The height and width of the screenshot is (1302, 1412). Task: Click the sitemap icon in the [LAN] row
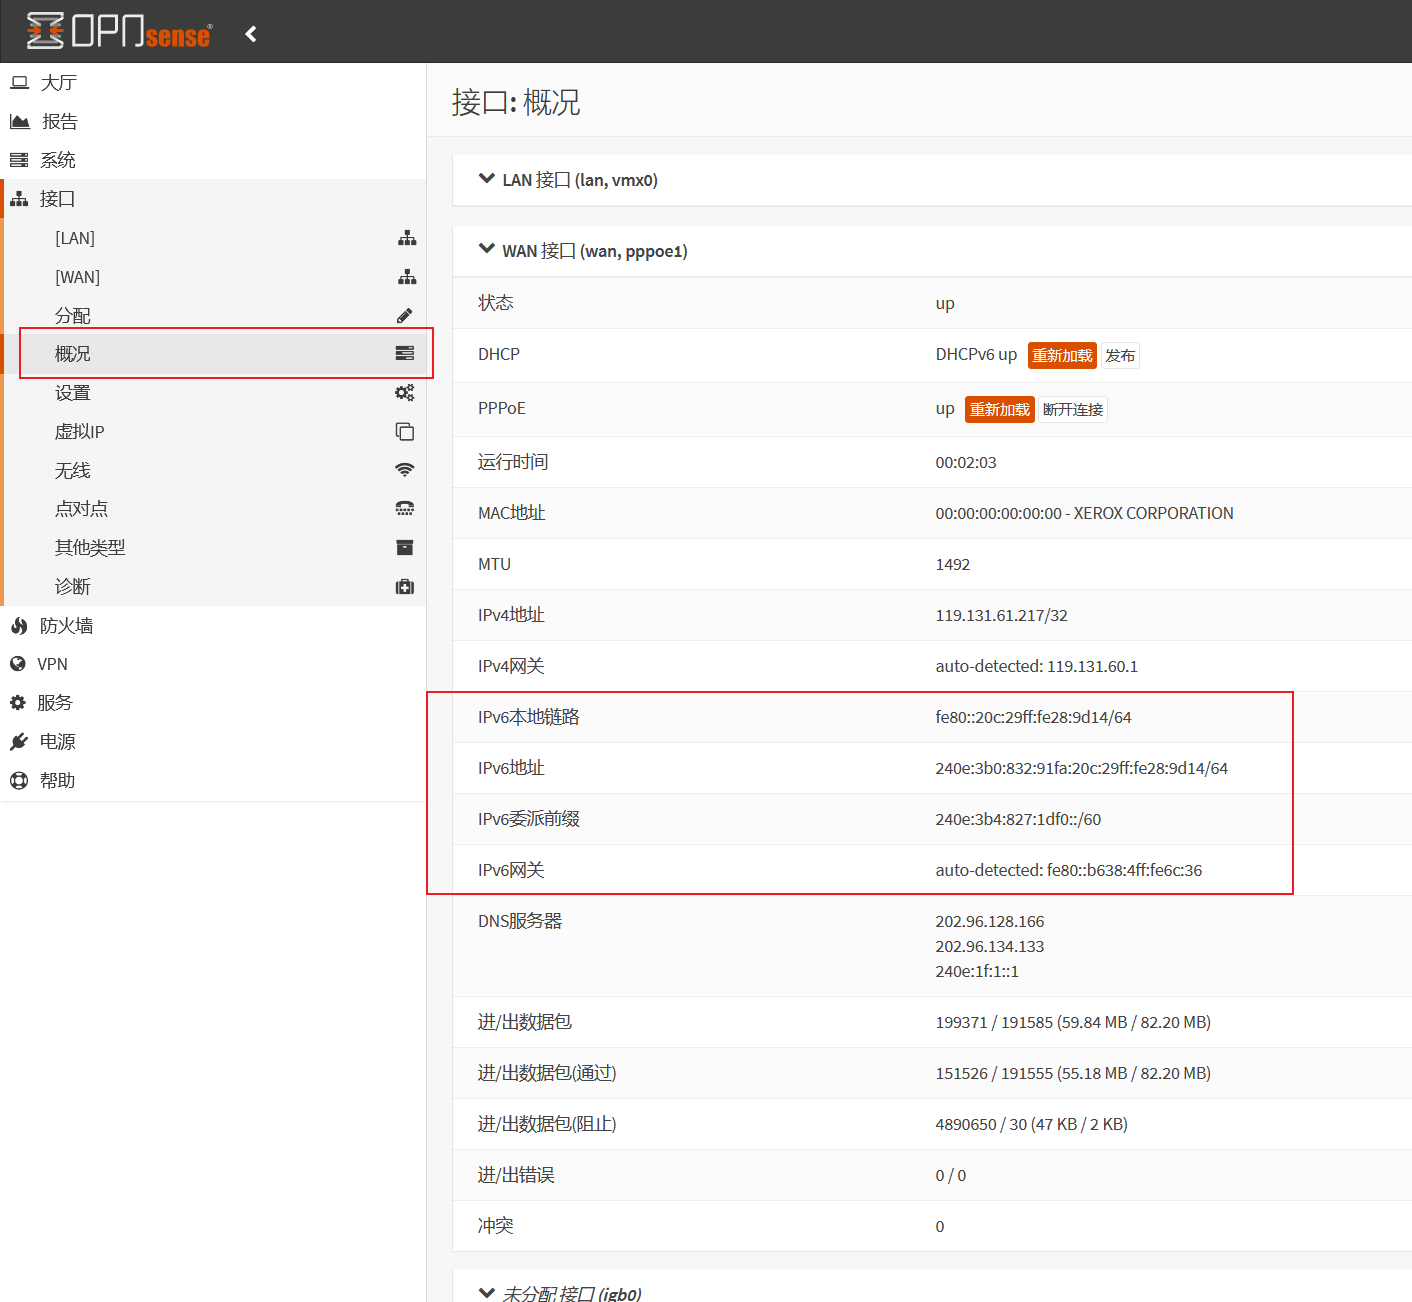pos(407,238)
